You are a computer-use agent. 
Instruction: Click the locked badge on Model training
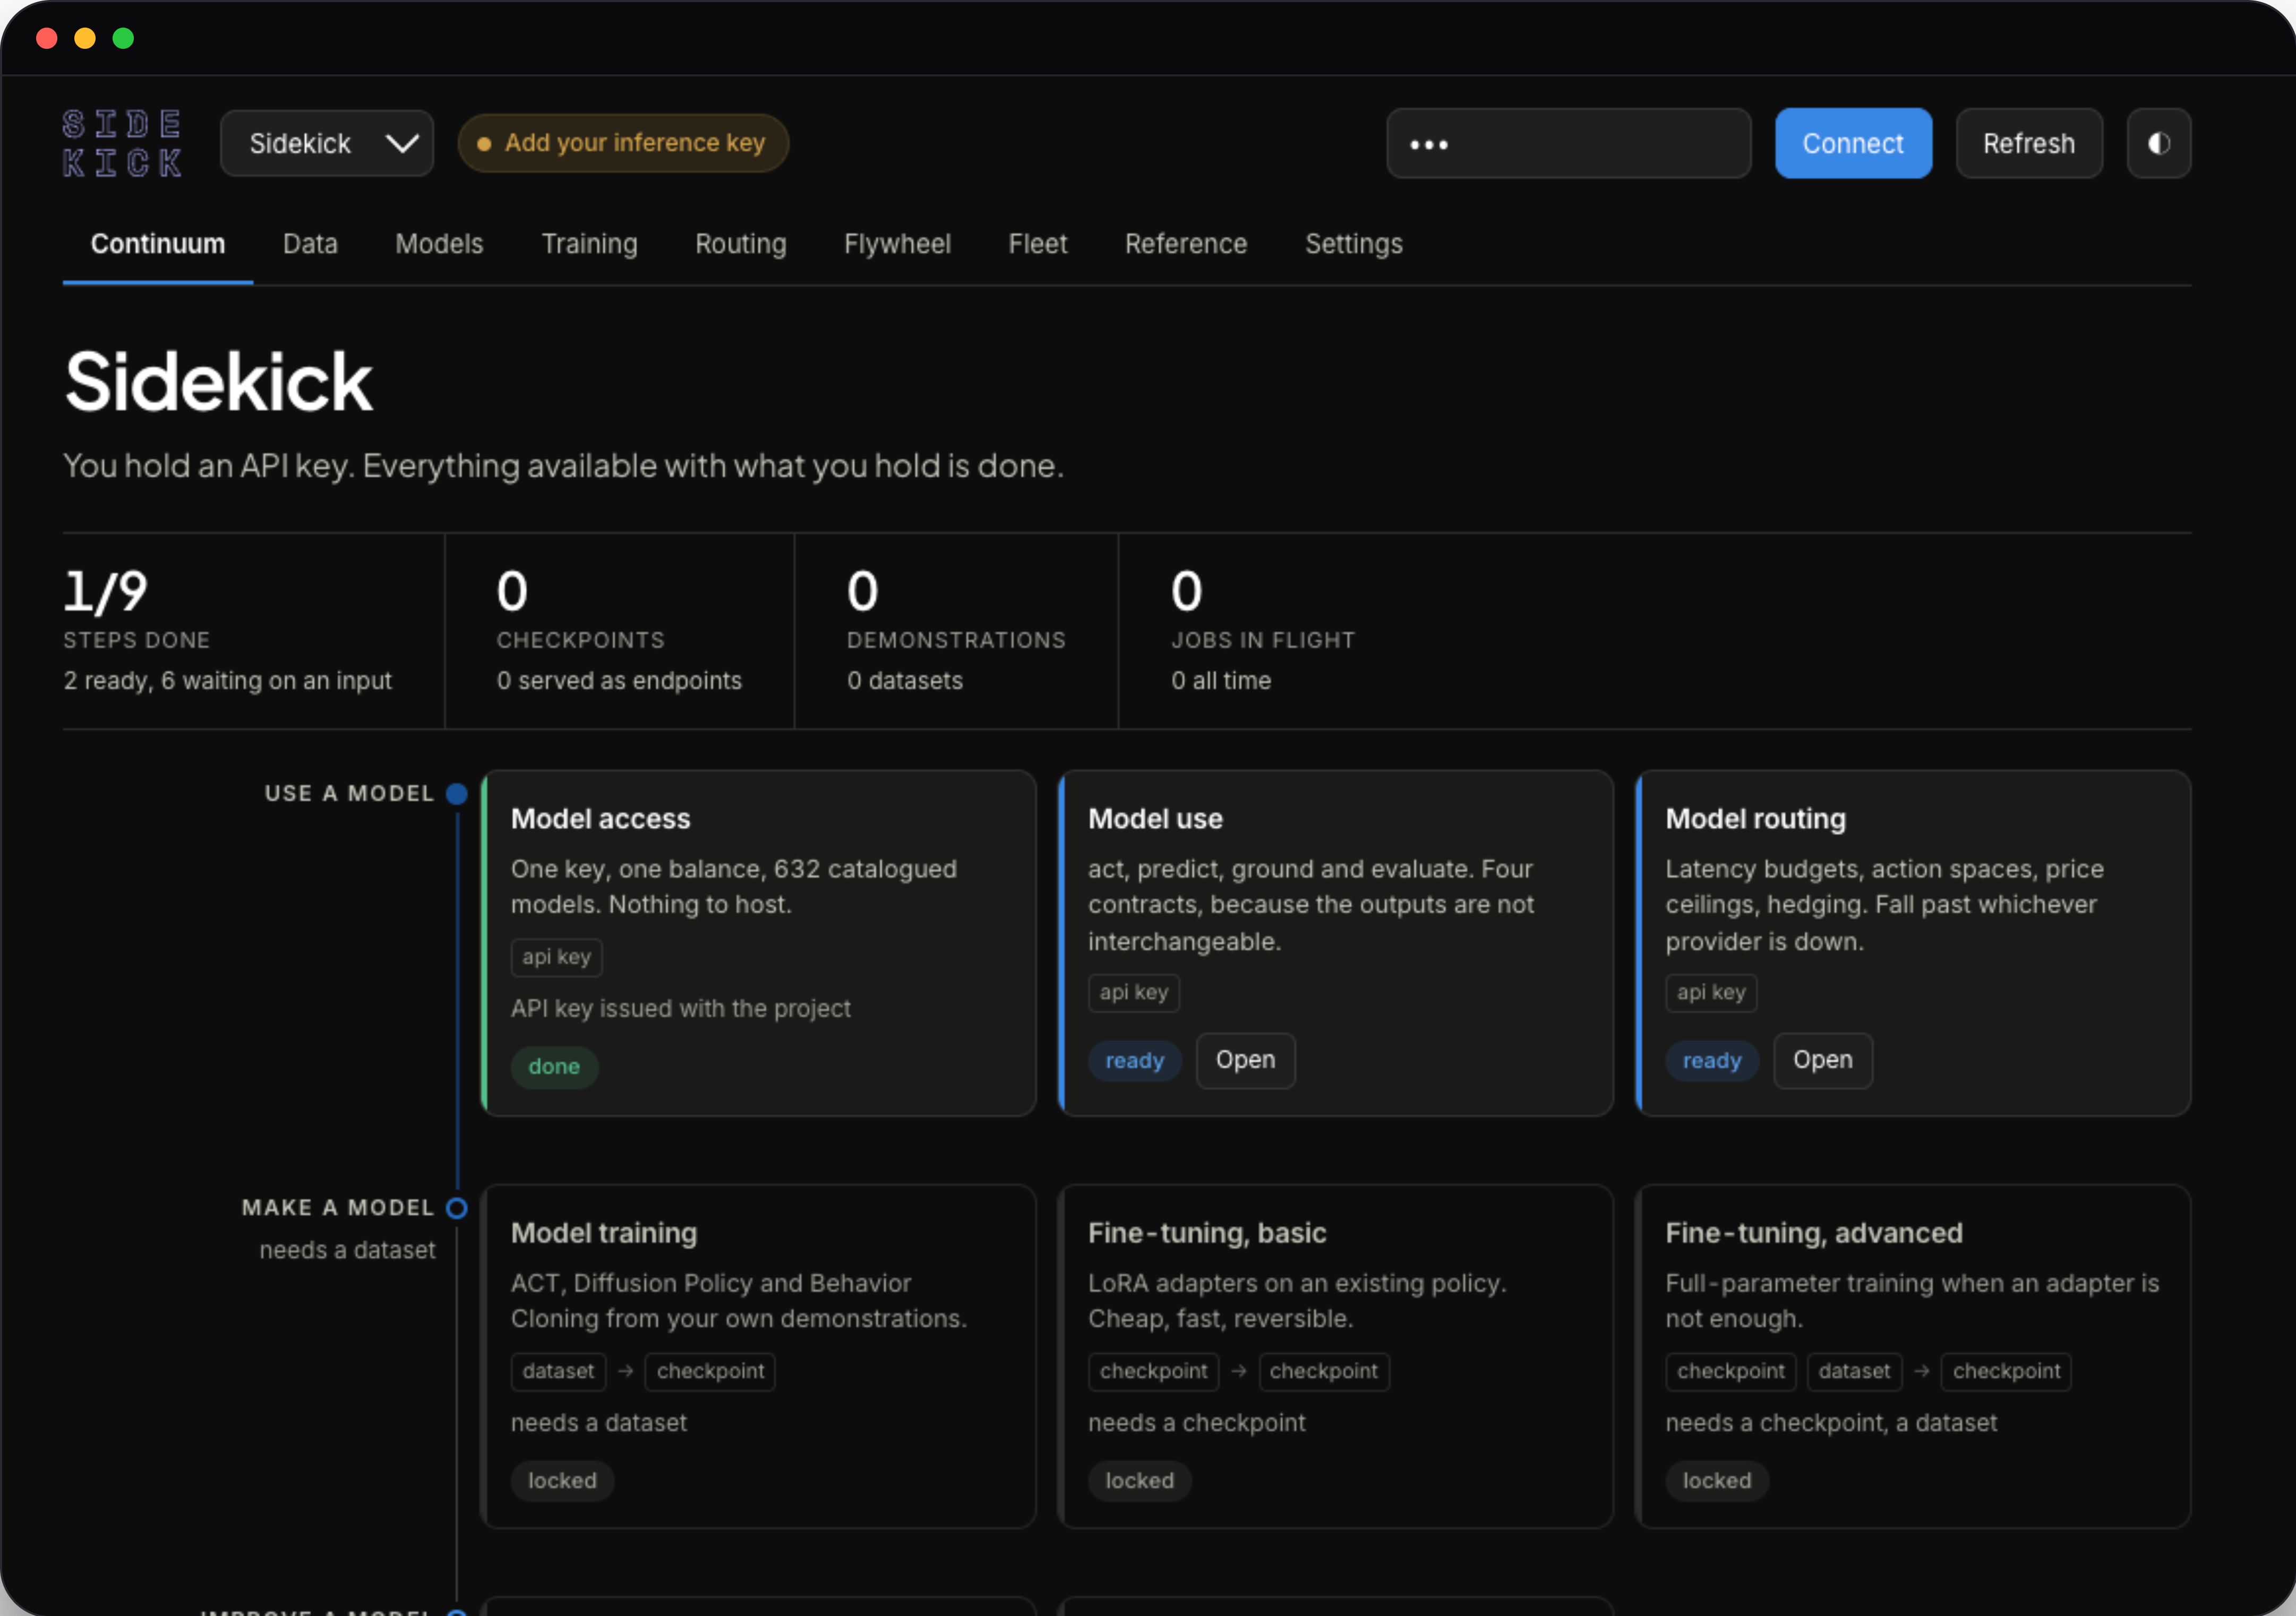pyautogui.click(x=562, y=1480)
